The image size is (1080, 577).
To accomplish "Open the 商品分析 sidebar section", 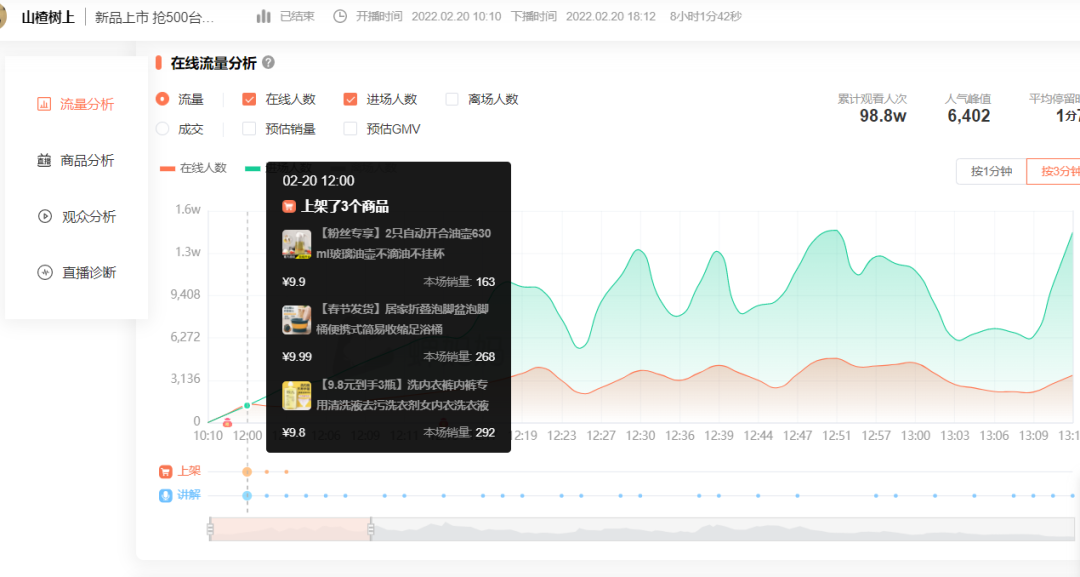I will (x=75, y=160).
